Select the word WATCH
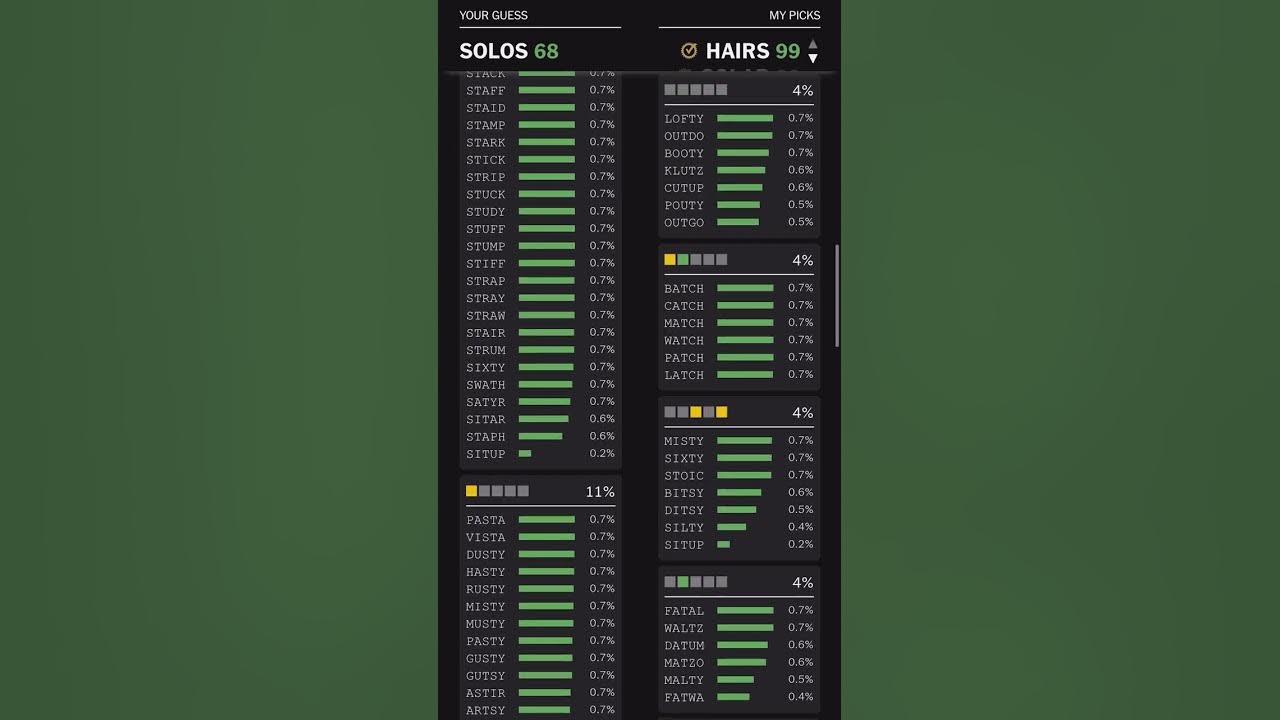1280x720 pixels. pyautogui.click(x=684, y=341)
